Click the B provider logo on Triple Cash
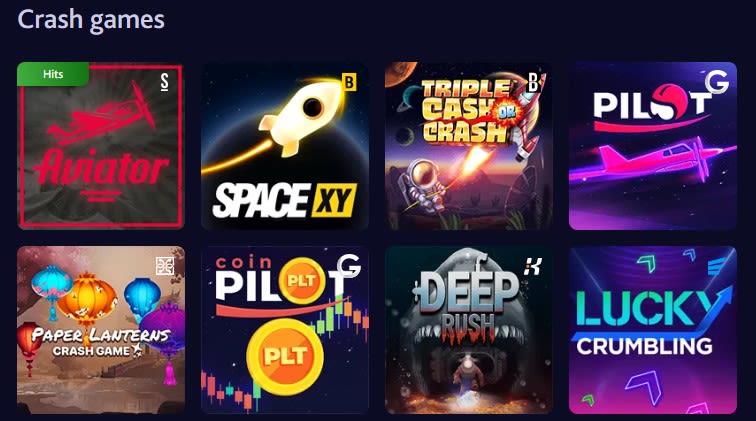 coord(533,82)
